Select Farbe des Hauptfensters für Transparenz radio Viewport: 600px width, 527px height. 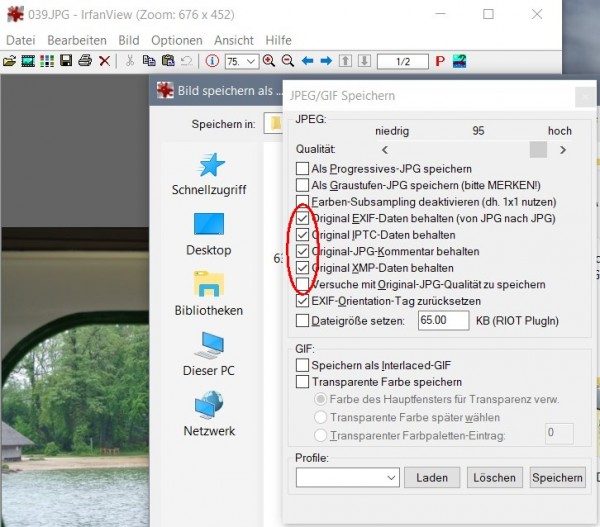(320, 399)
